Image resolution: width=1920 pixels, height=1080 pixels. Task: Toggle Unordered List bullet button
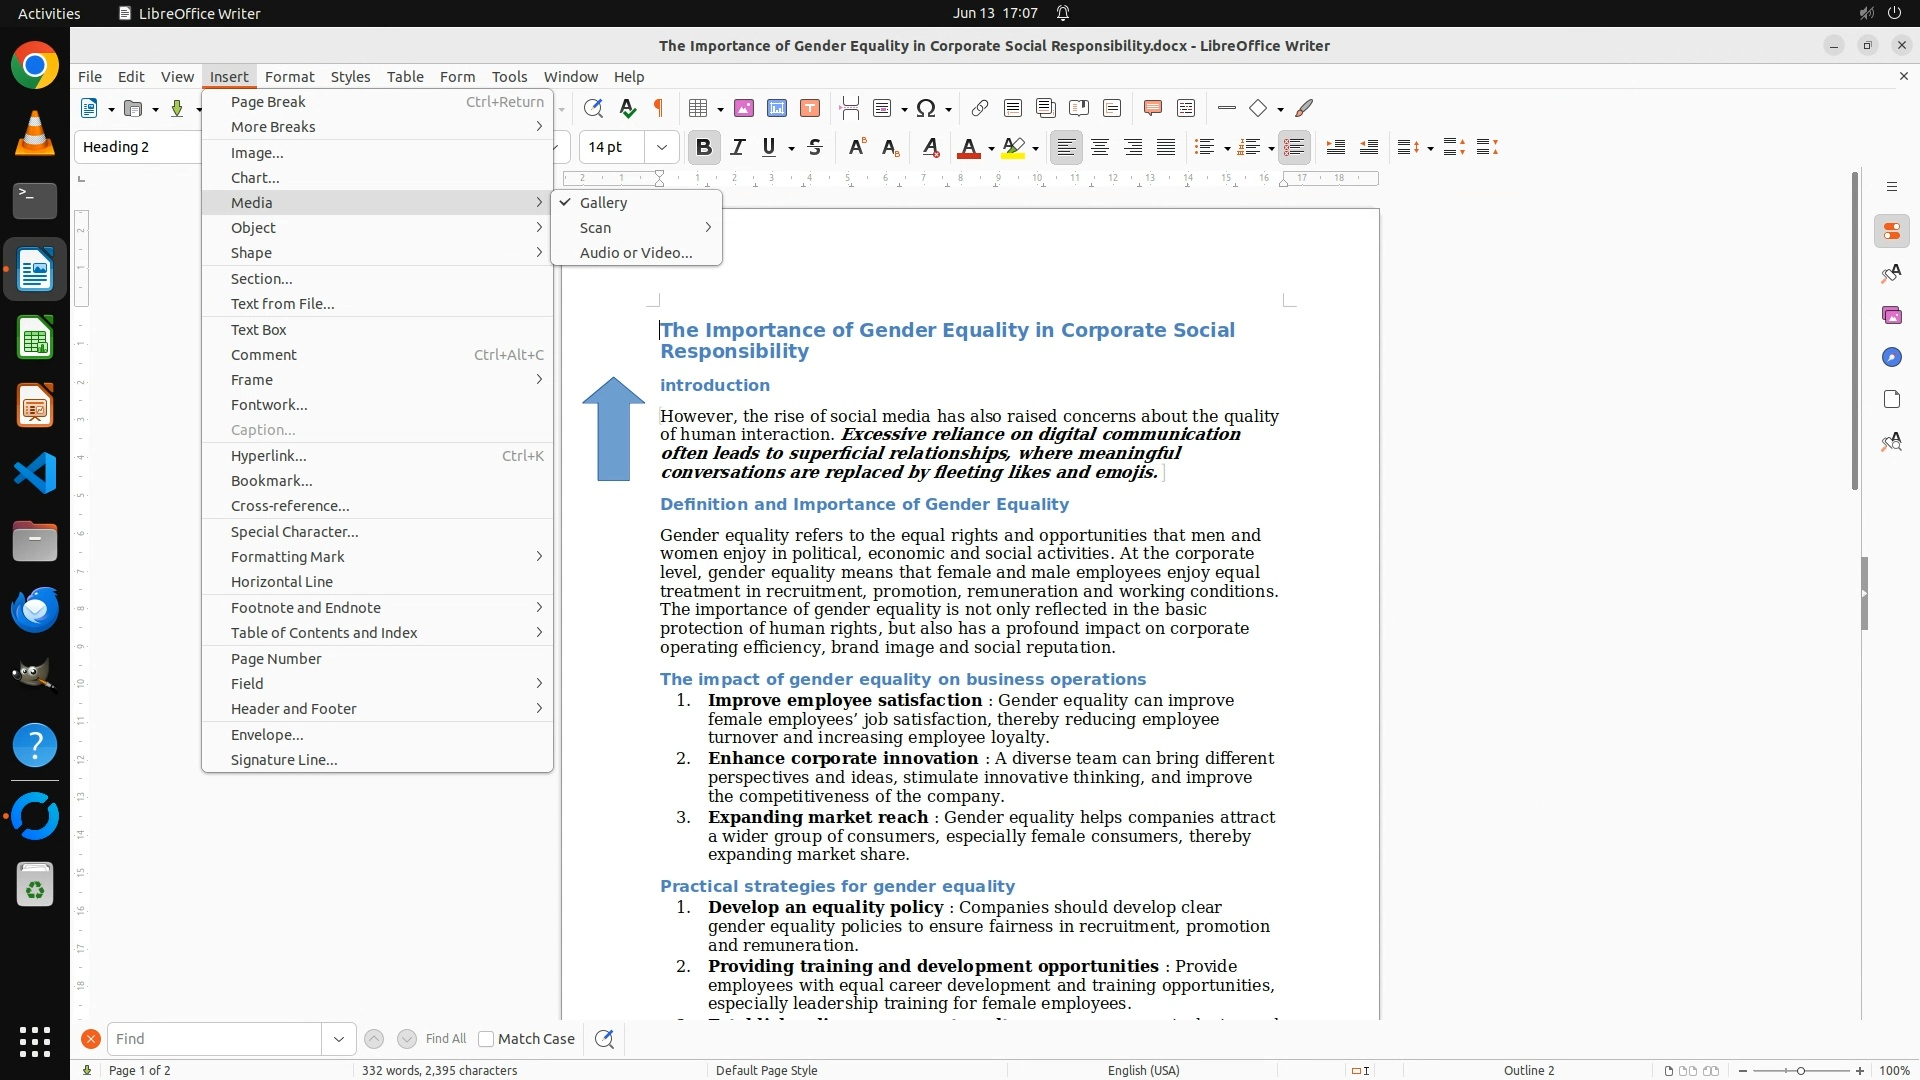pos(1204,148)
